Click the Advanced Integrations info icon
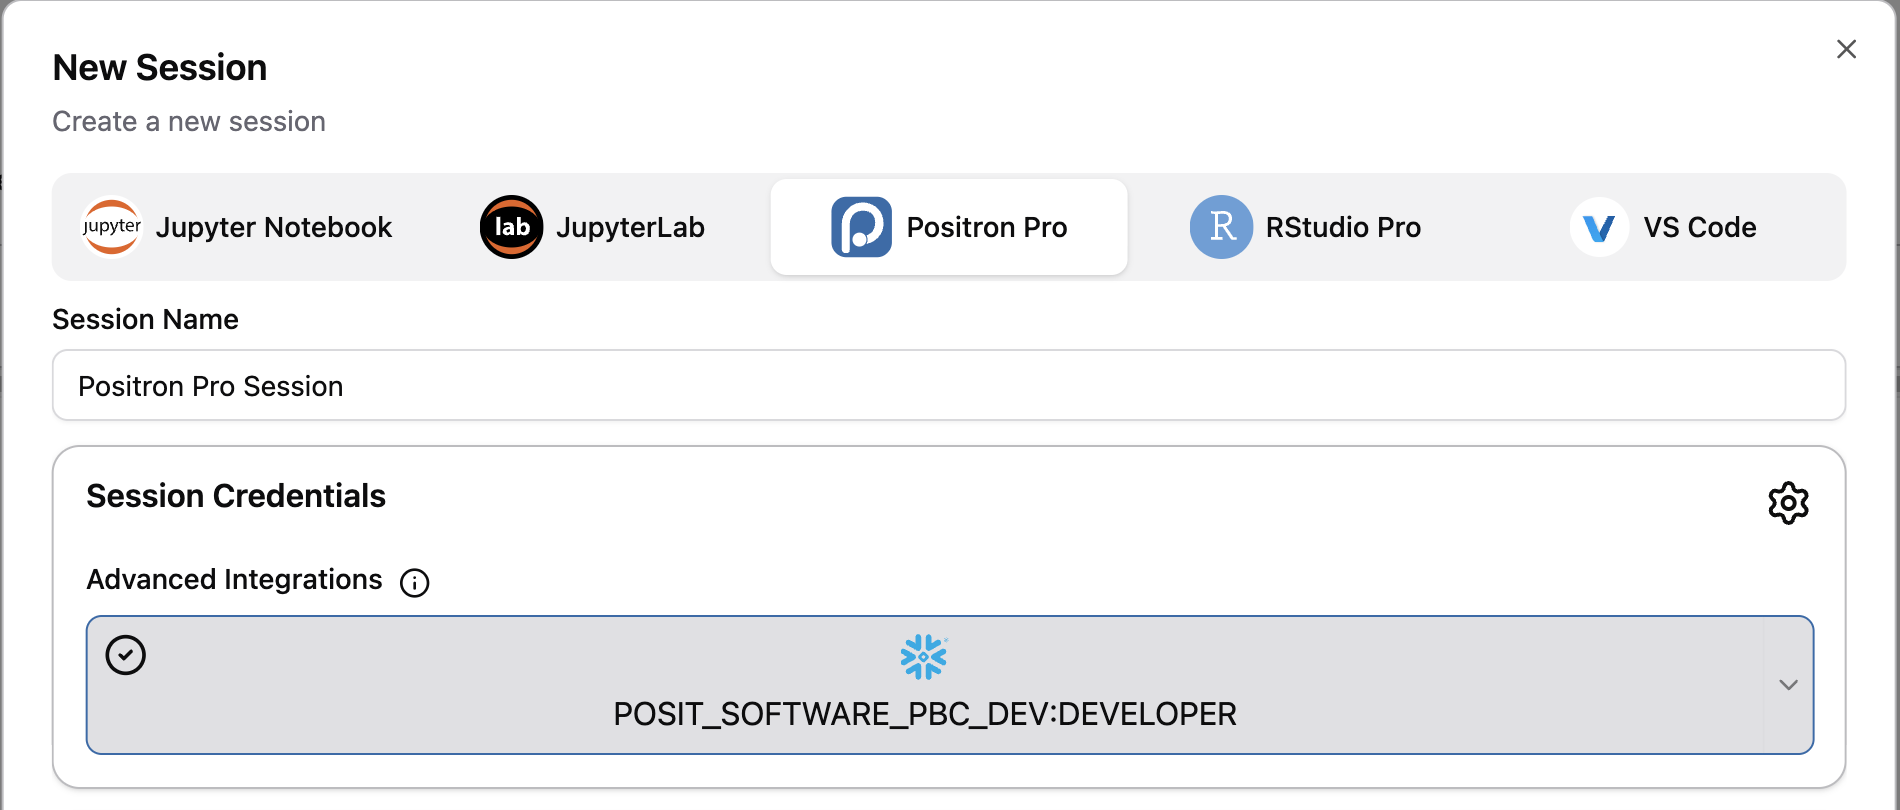 coord(414,582)
